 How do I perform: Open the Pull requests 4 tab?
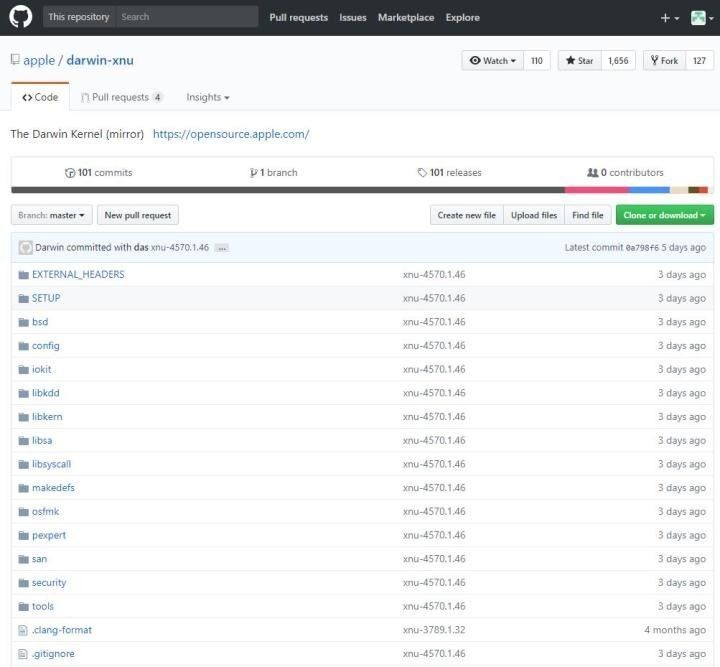[122, 97]
